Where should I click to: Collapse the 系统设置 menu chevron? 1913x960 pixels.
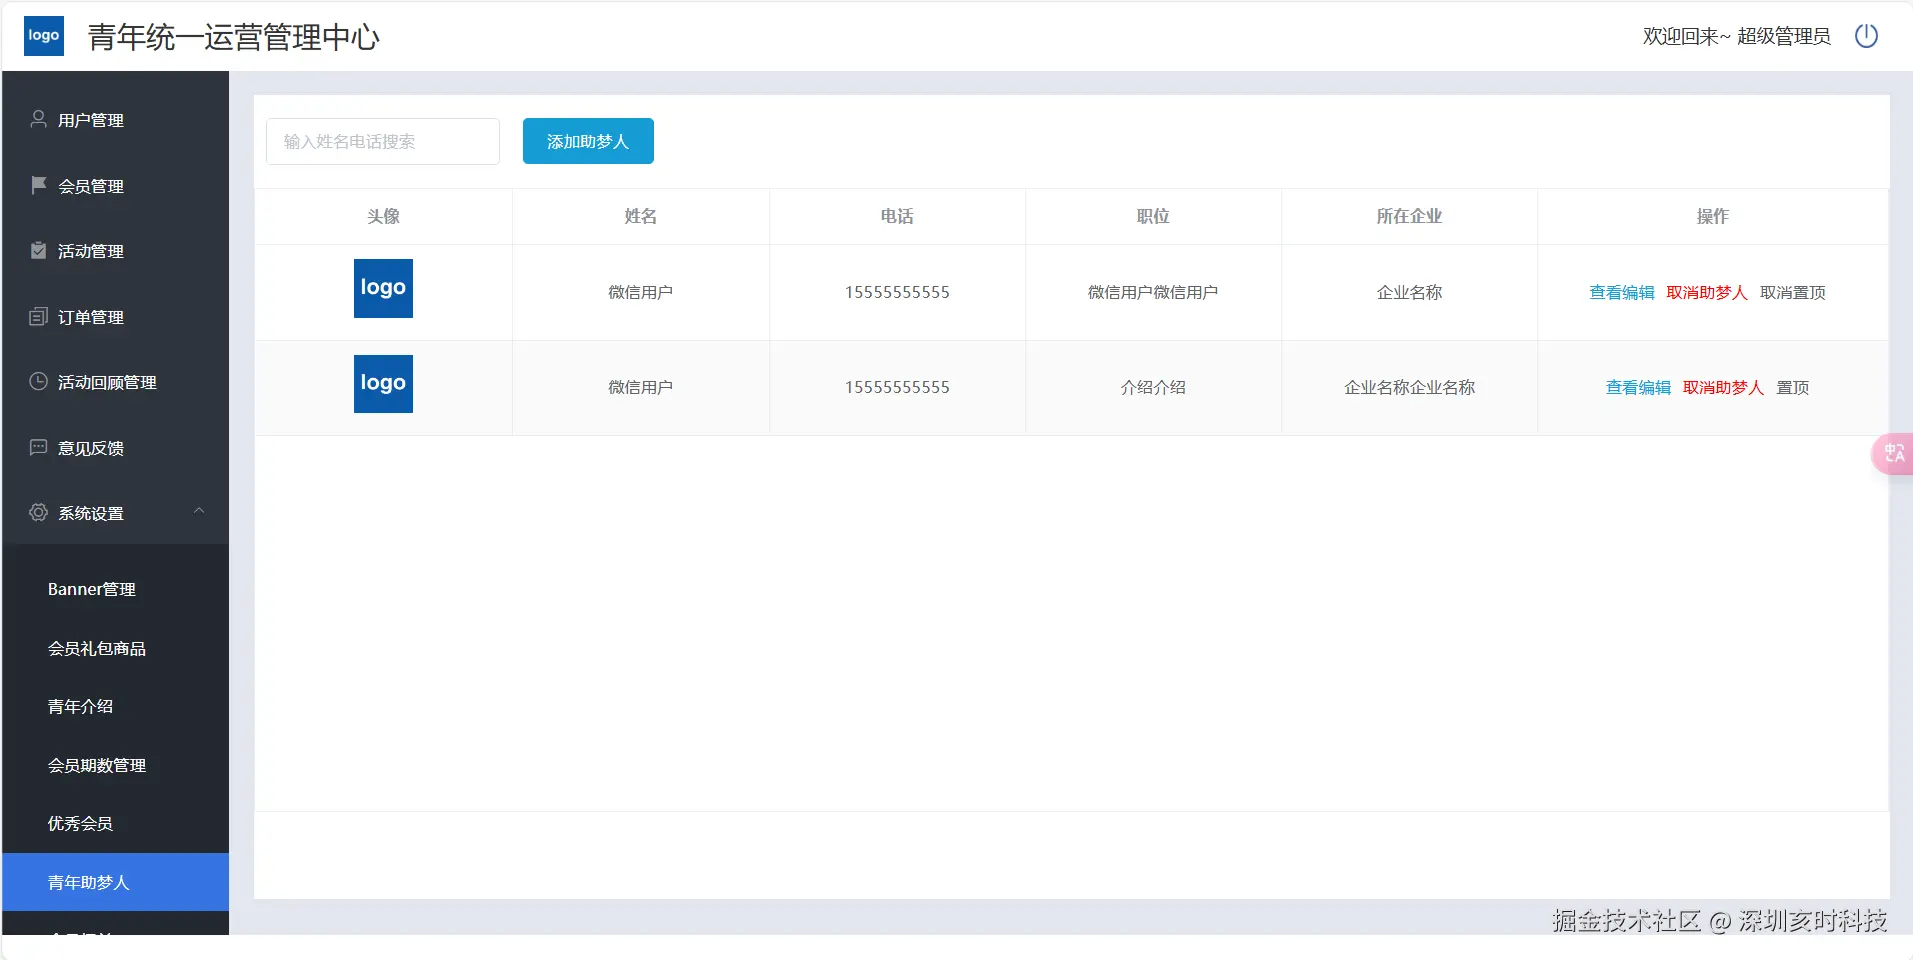click(199, 511)
